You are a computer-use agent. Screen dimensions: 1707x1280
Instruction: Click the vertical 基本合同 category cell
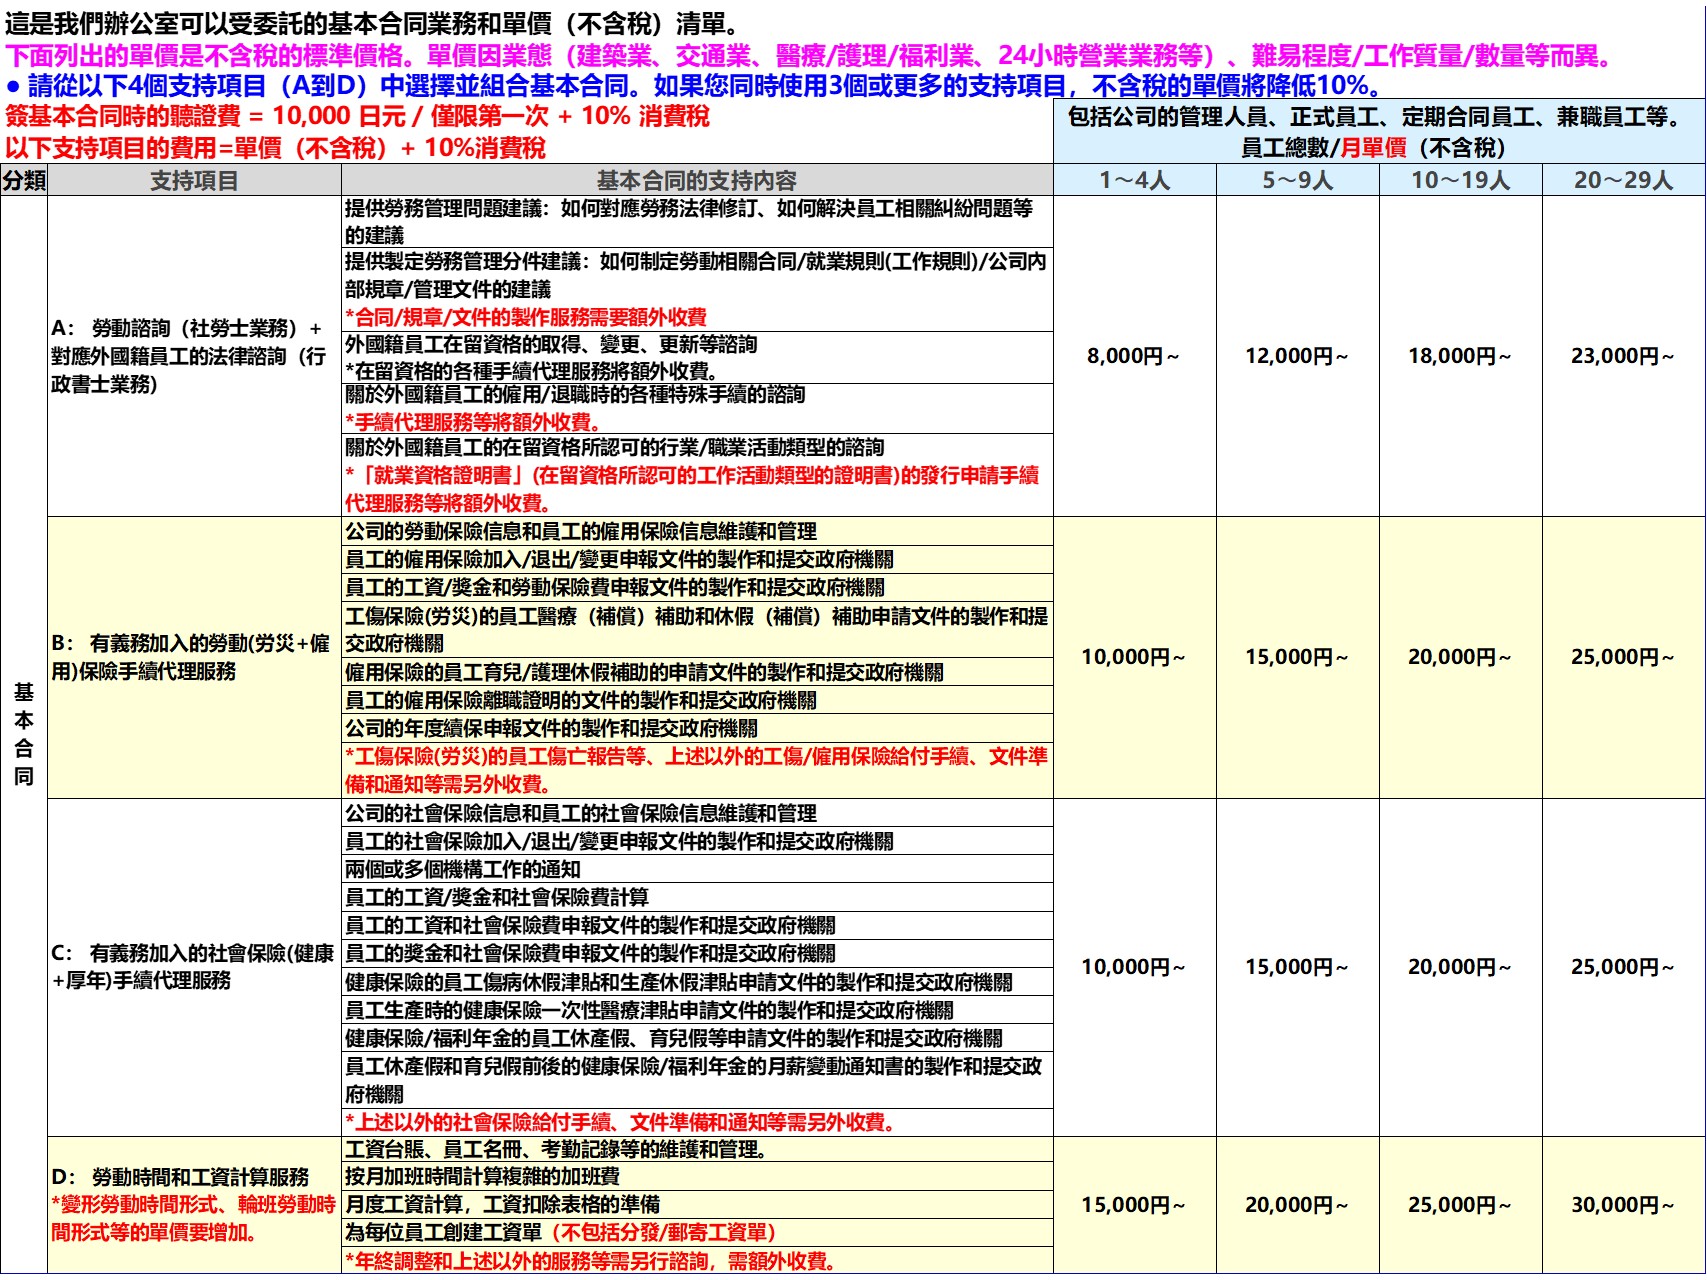[24, 734]
